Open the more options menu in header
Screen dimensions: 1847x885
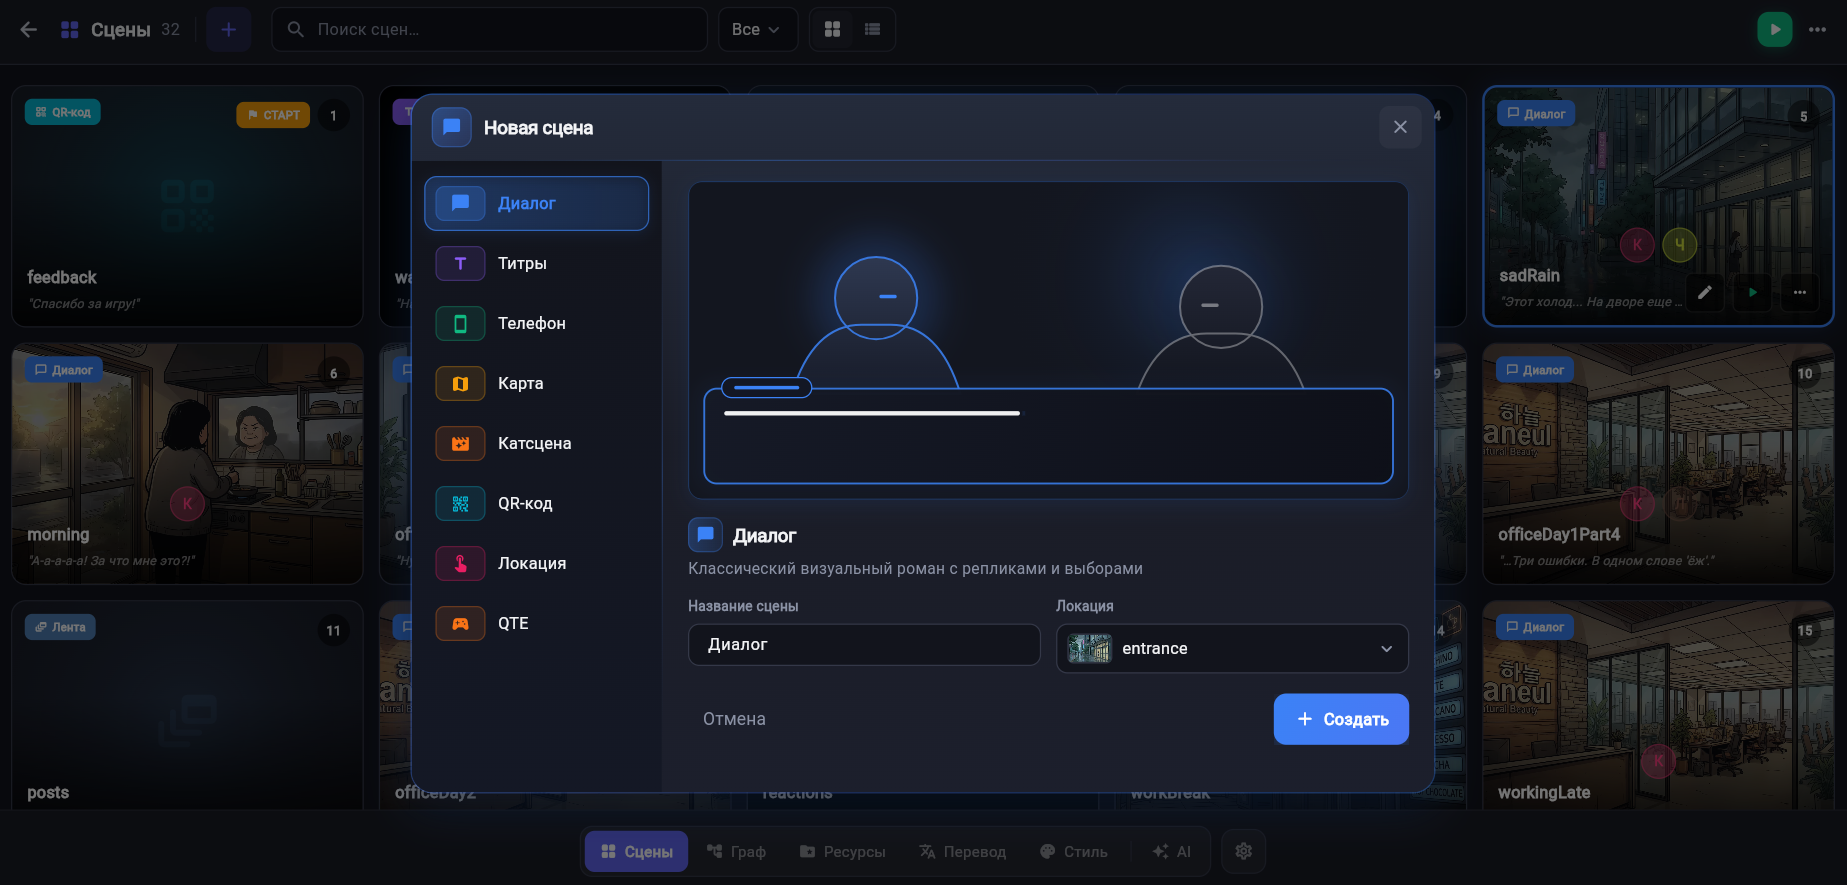click(x=1817, y=29)
